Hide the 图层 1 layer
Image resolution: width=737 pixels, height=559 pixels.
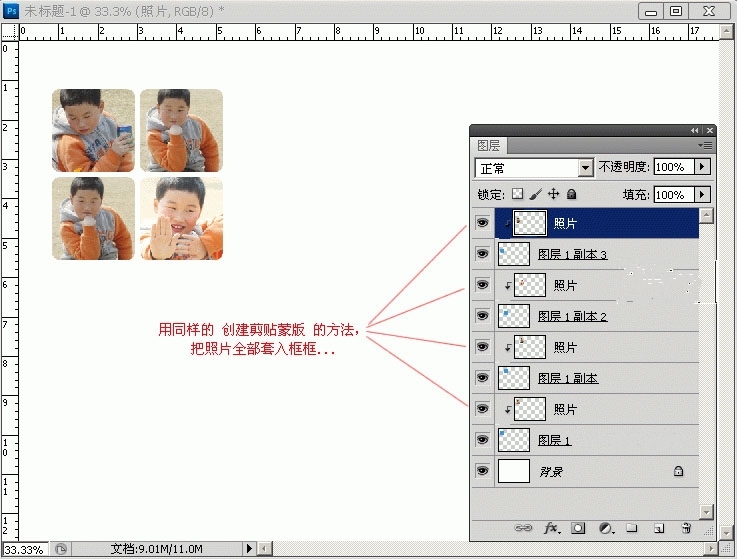[x=483, y=440]
